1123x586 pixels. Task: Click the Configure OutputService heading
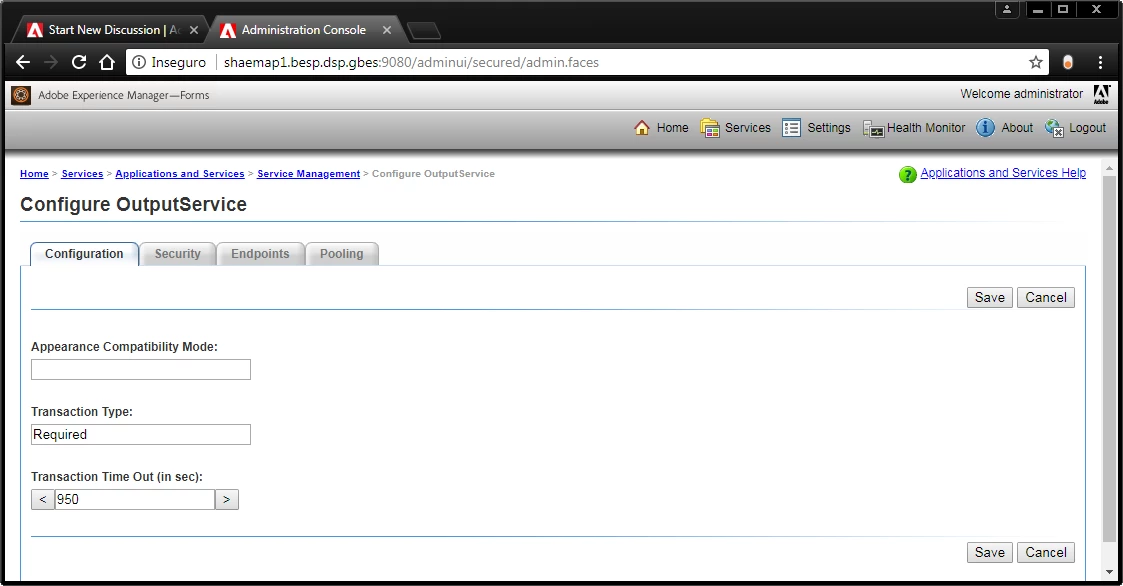(x=133, y=204)
